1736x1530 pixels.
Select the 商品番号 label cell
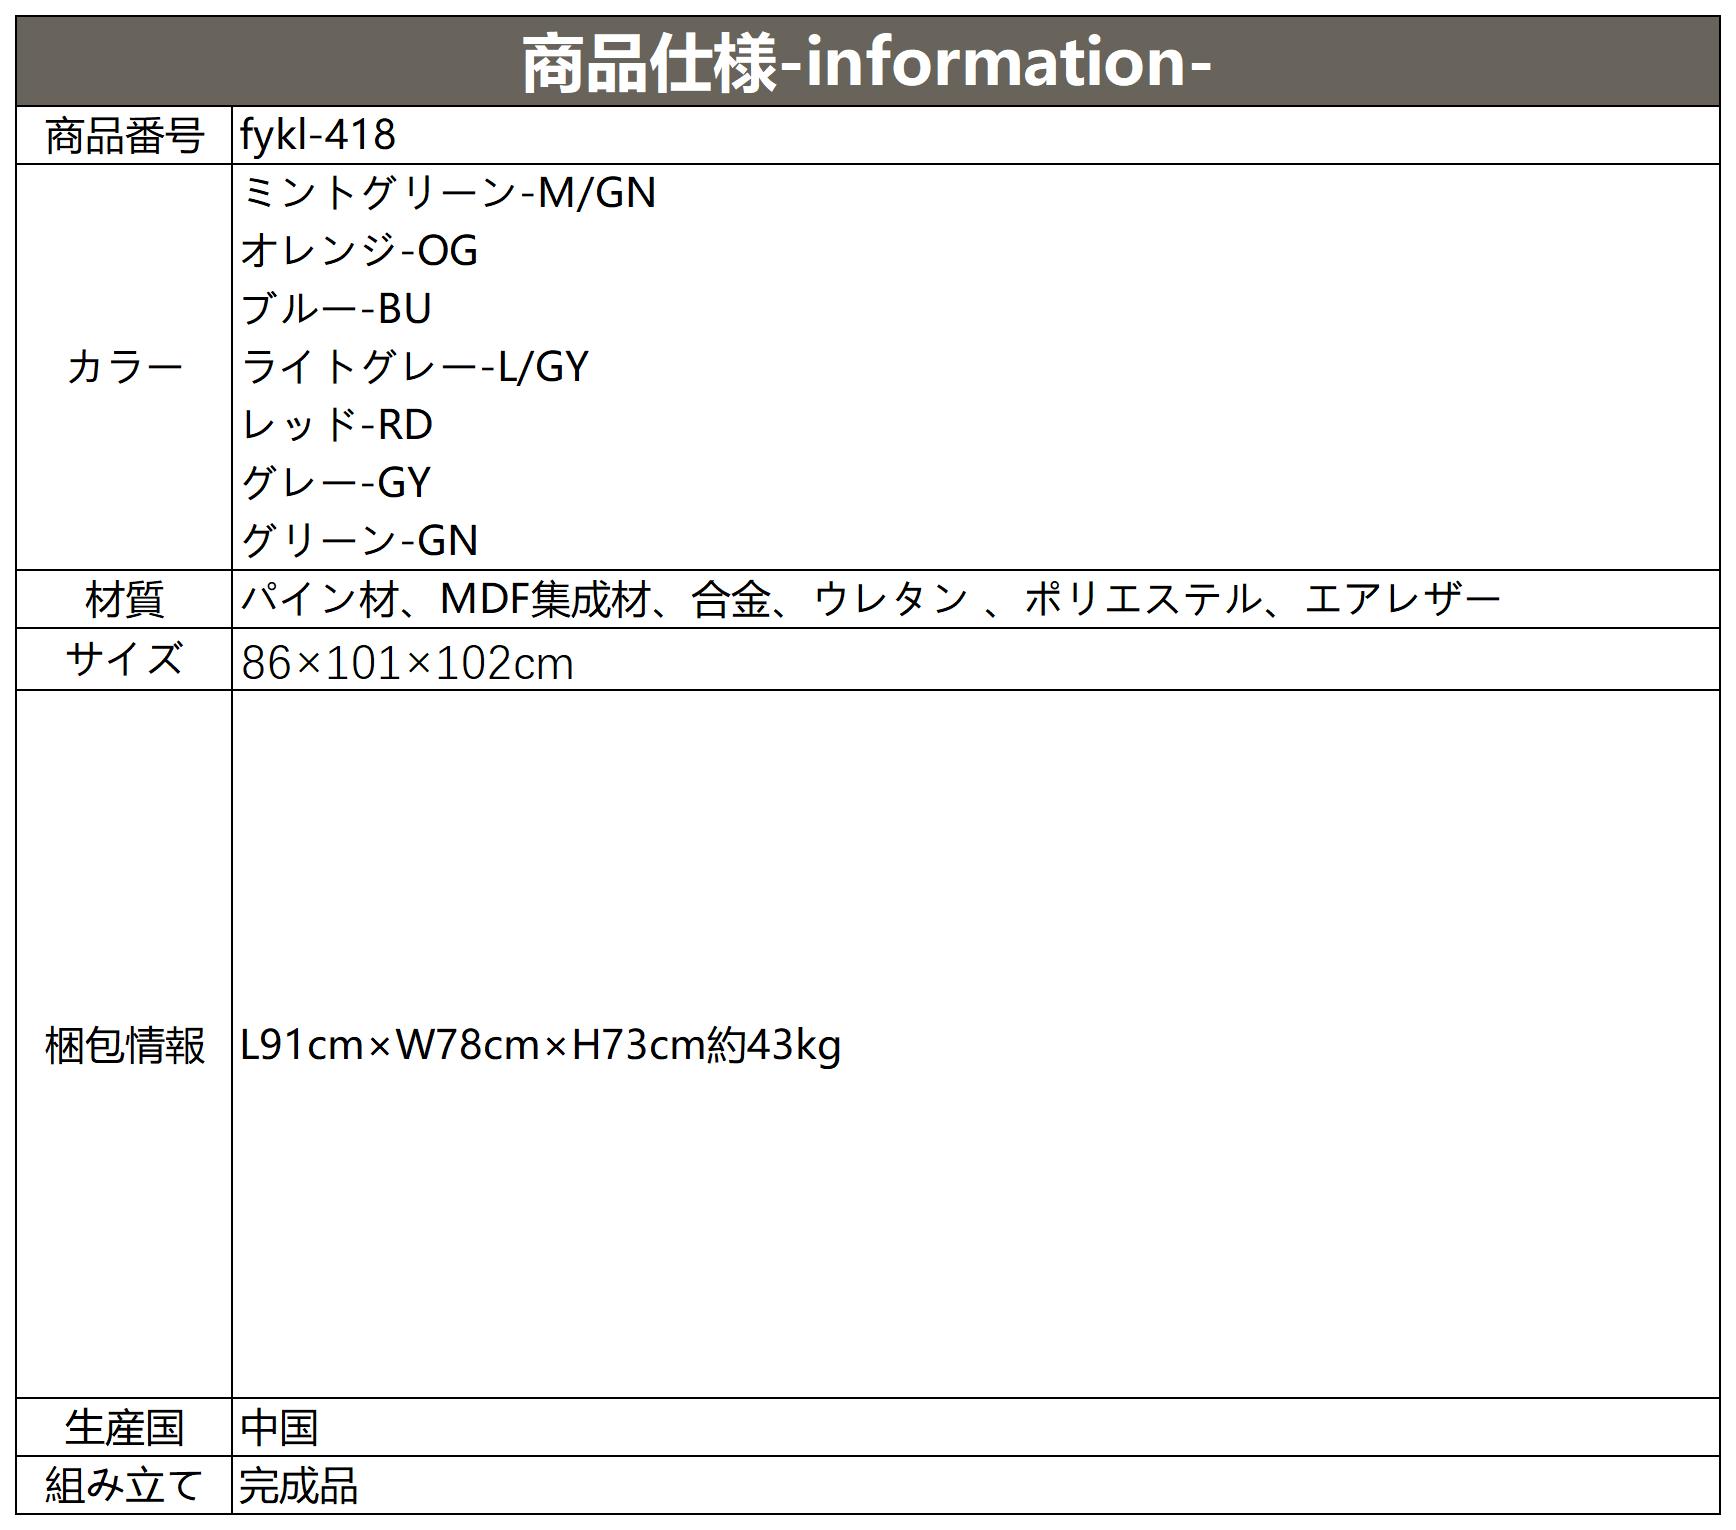click(x=124, y=136)
